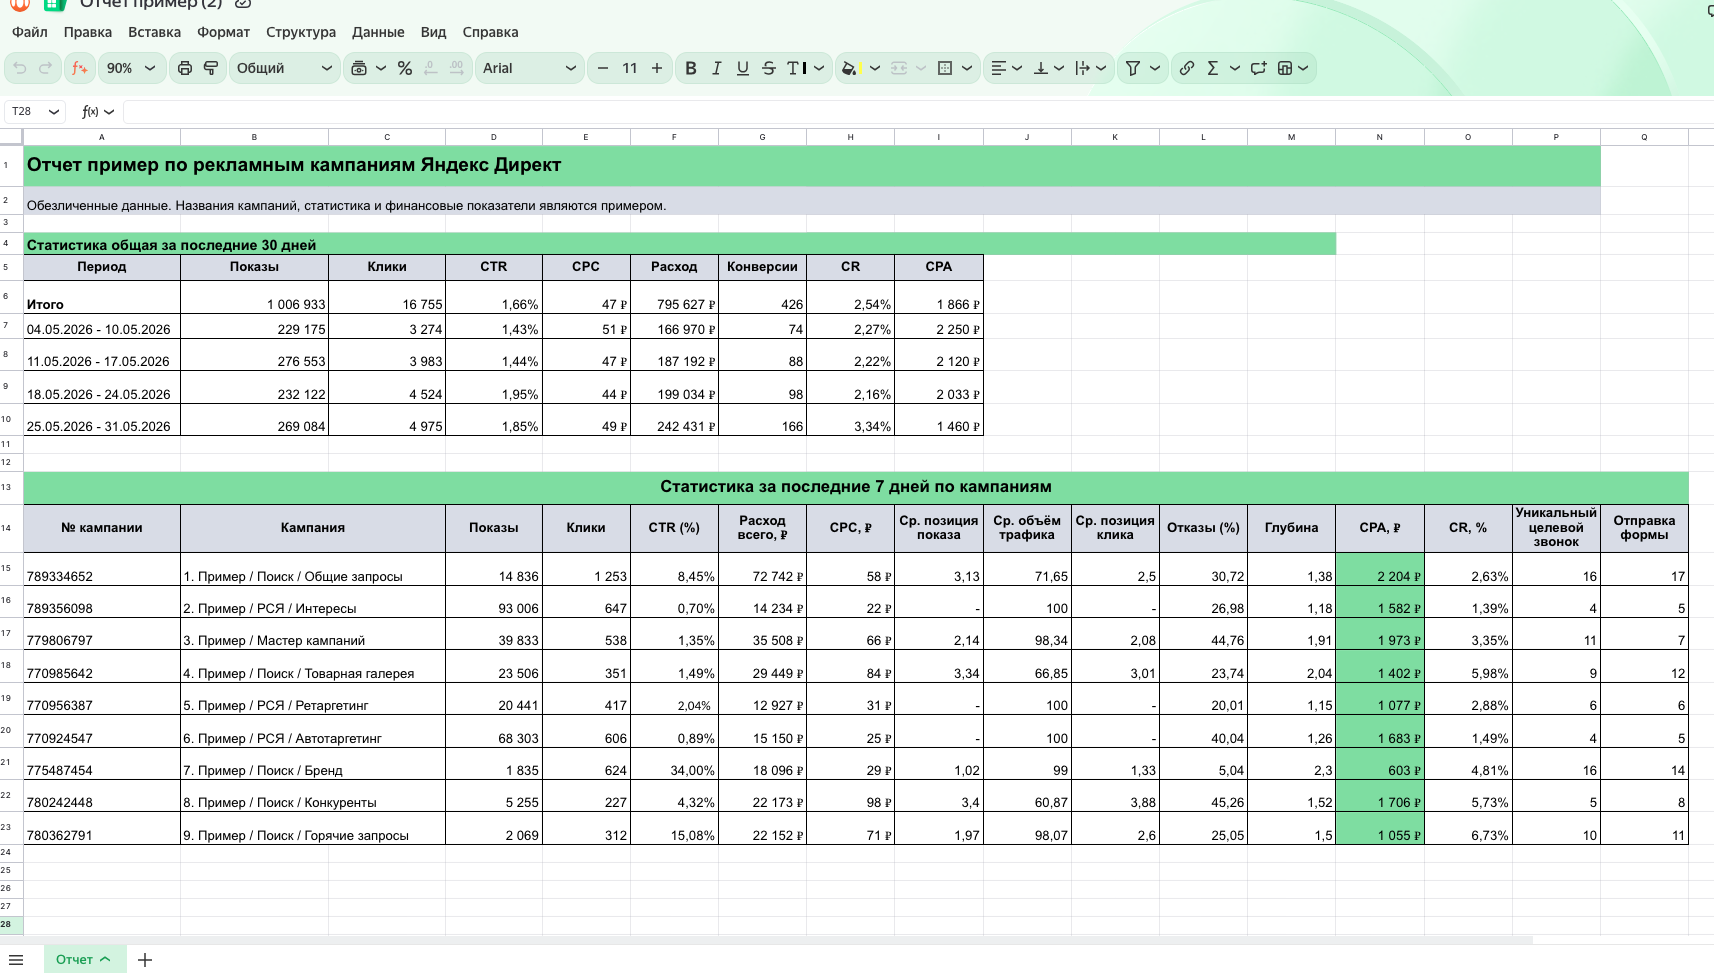Open the 90% zoom dropdown

pyautogui.click(x=131, y=68)
